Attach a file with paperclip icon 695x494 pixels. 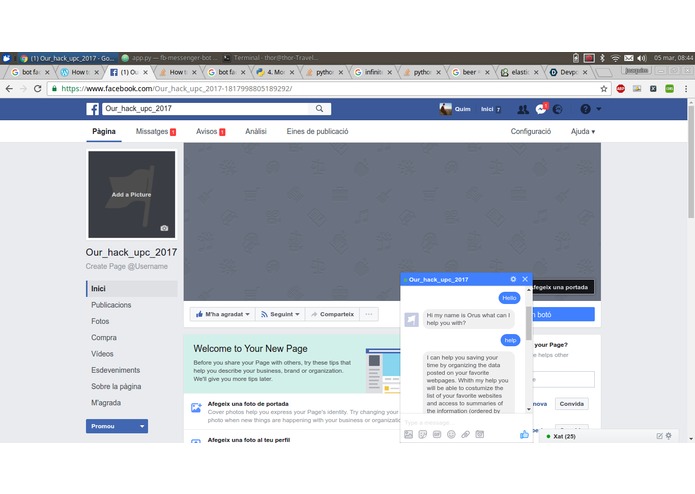[x=465, y=435]
